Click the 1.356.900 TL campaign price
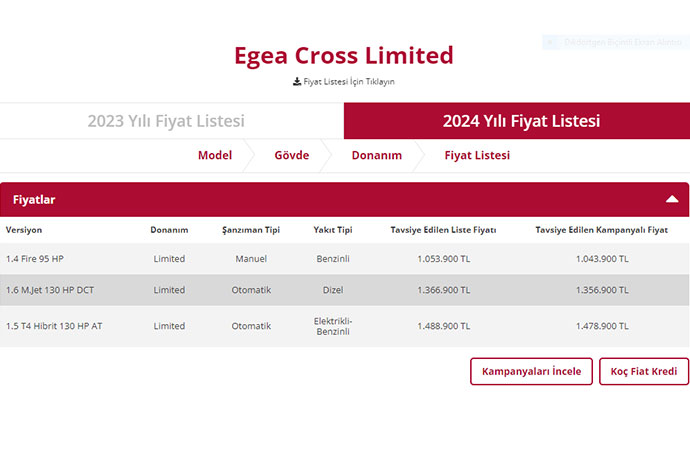The width and height of the screenshot is (690, 450). coord(602,290)
